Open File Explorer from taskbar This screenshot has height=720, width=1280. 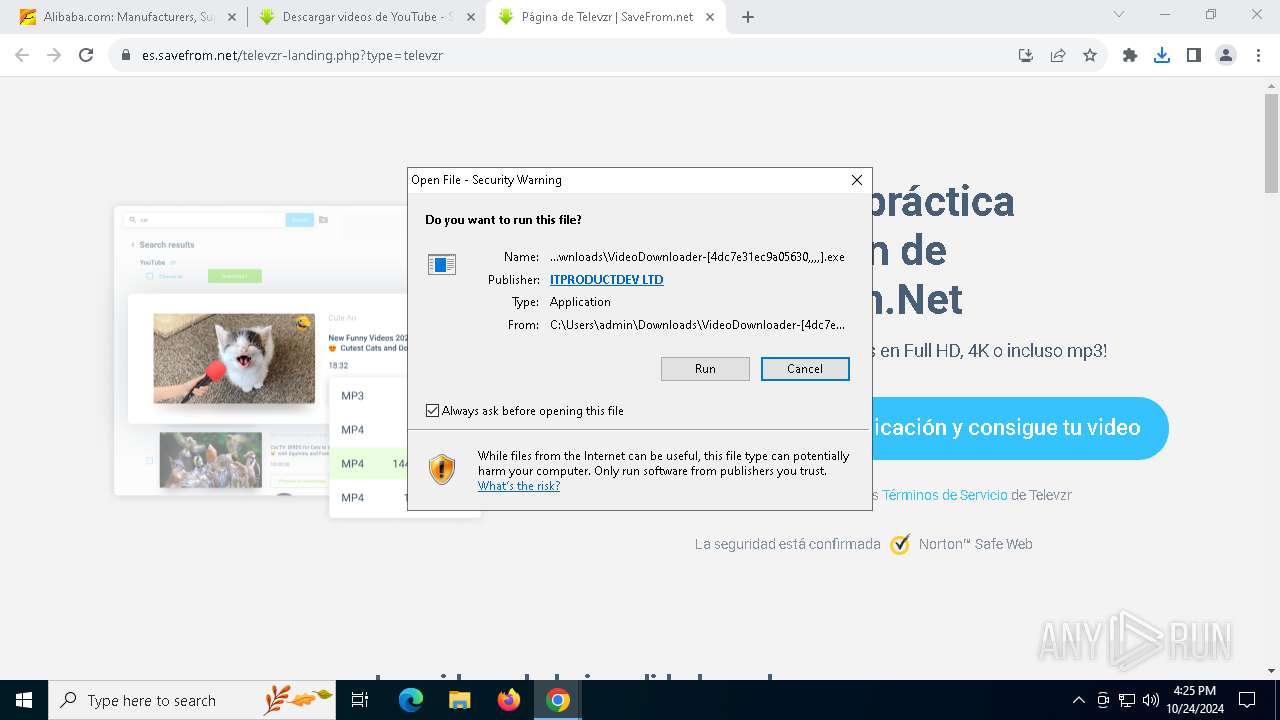click(460, 700)
